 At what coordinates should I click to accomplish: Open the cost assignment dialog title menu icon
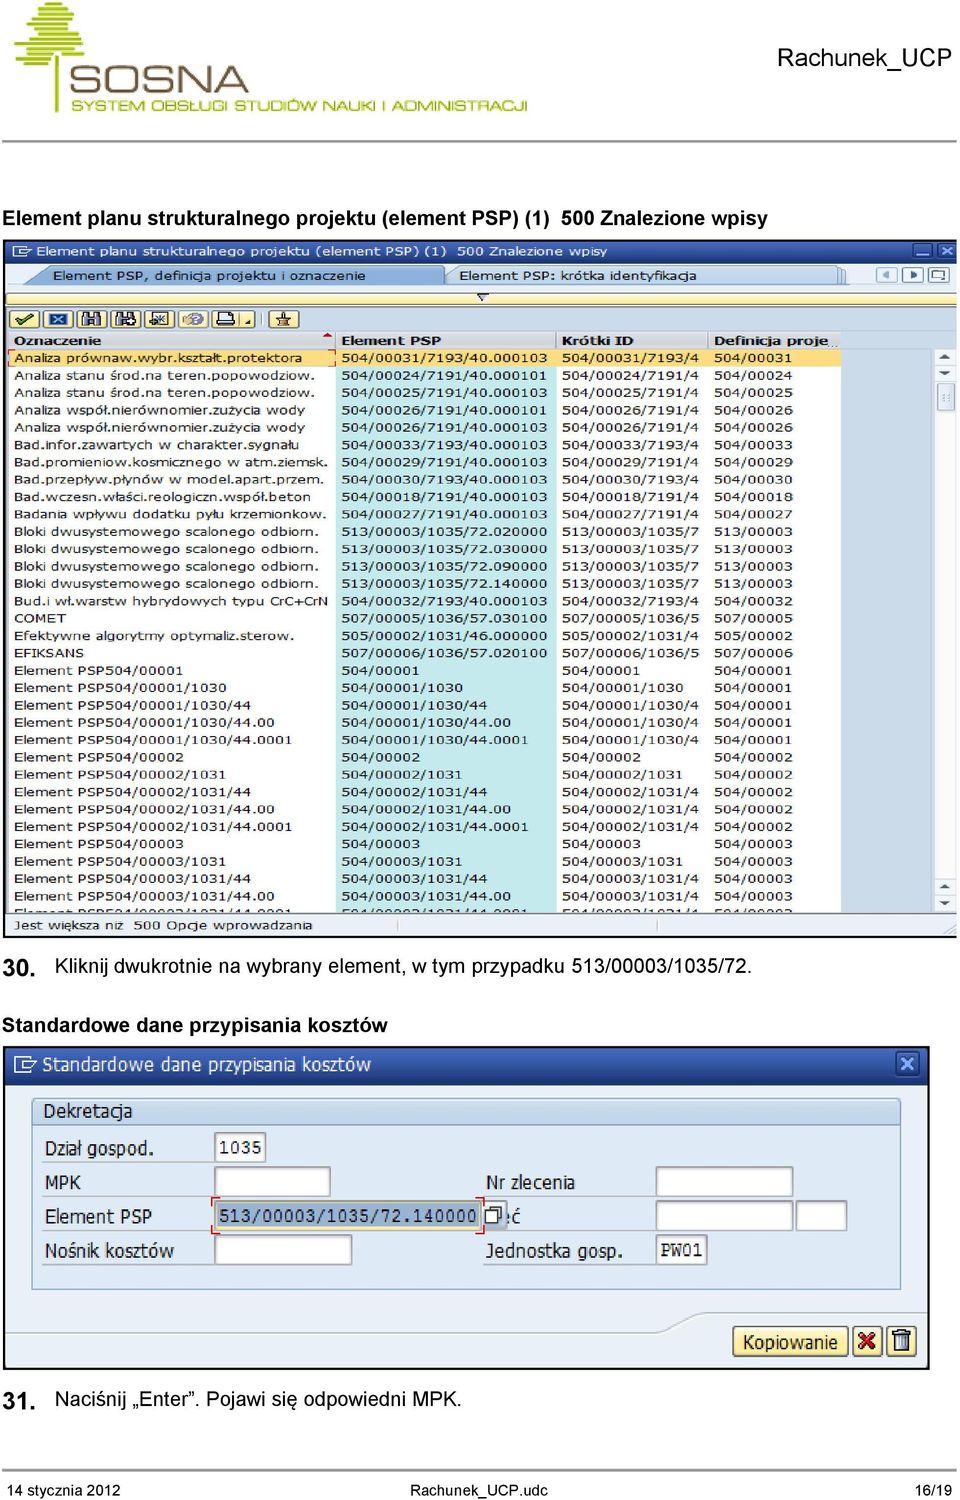[25, 1064]
